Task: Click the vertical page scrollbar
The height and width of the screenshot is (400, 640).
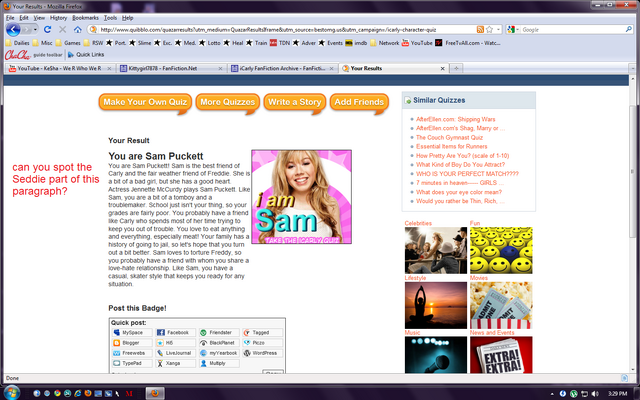Action: pos(632,171)
